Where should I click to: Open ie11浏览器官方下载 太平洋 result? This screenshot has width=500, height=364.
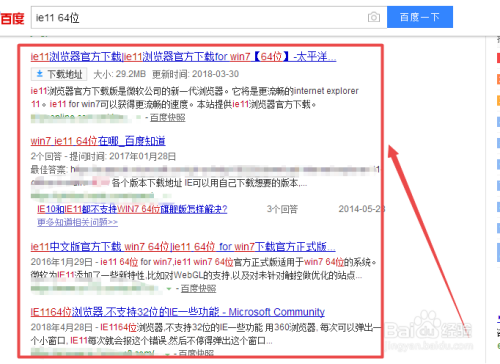(183, 57)
